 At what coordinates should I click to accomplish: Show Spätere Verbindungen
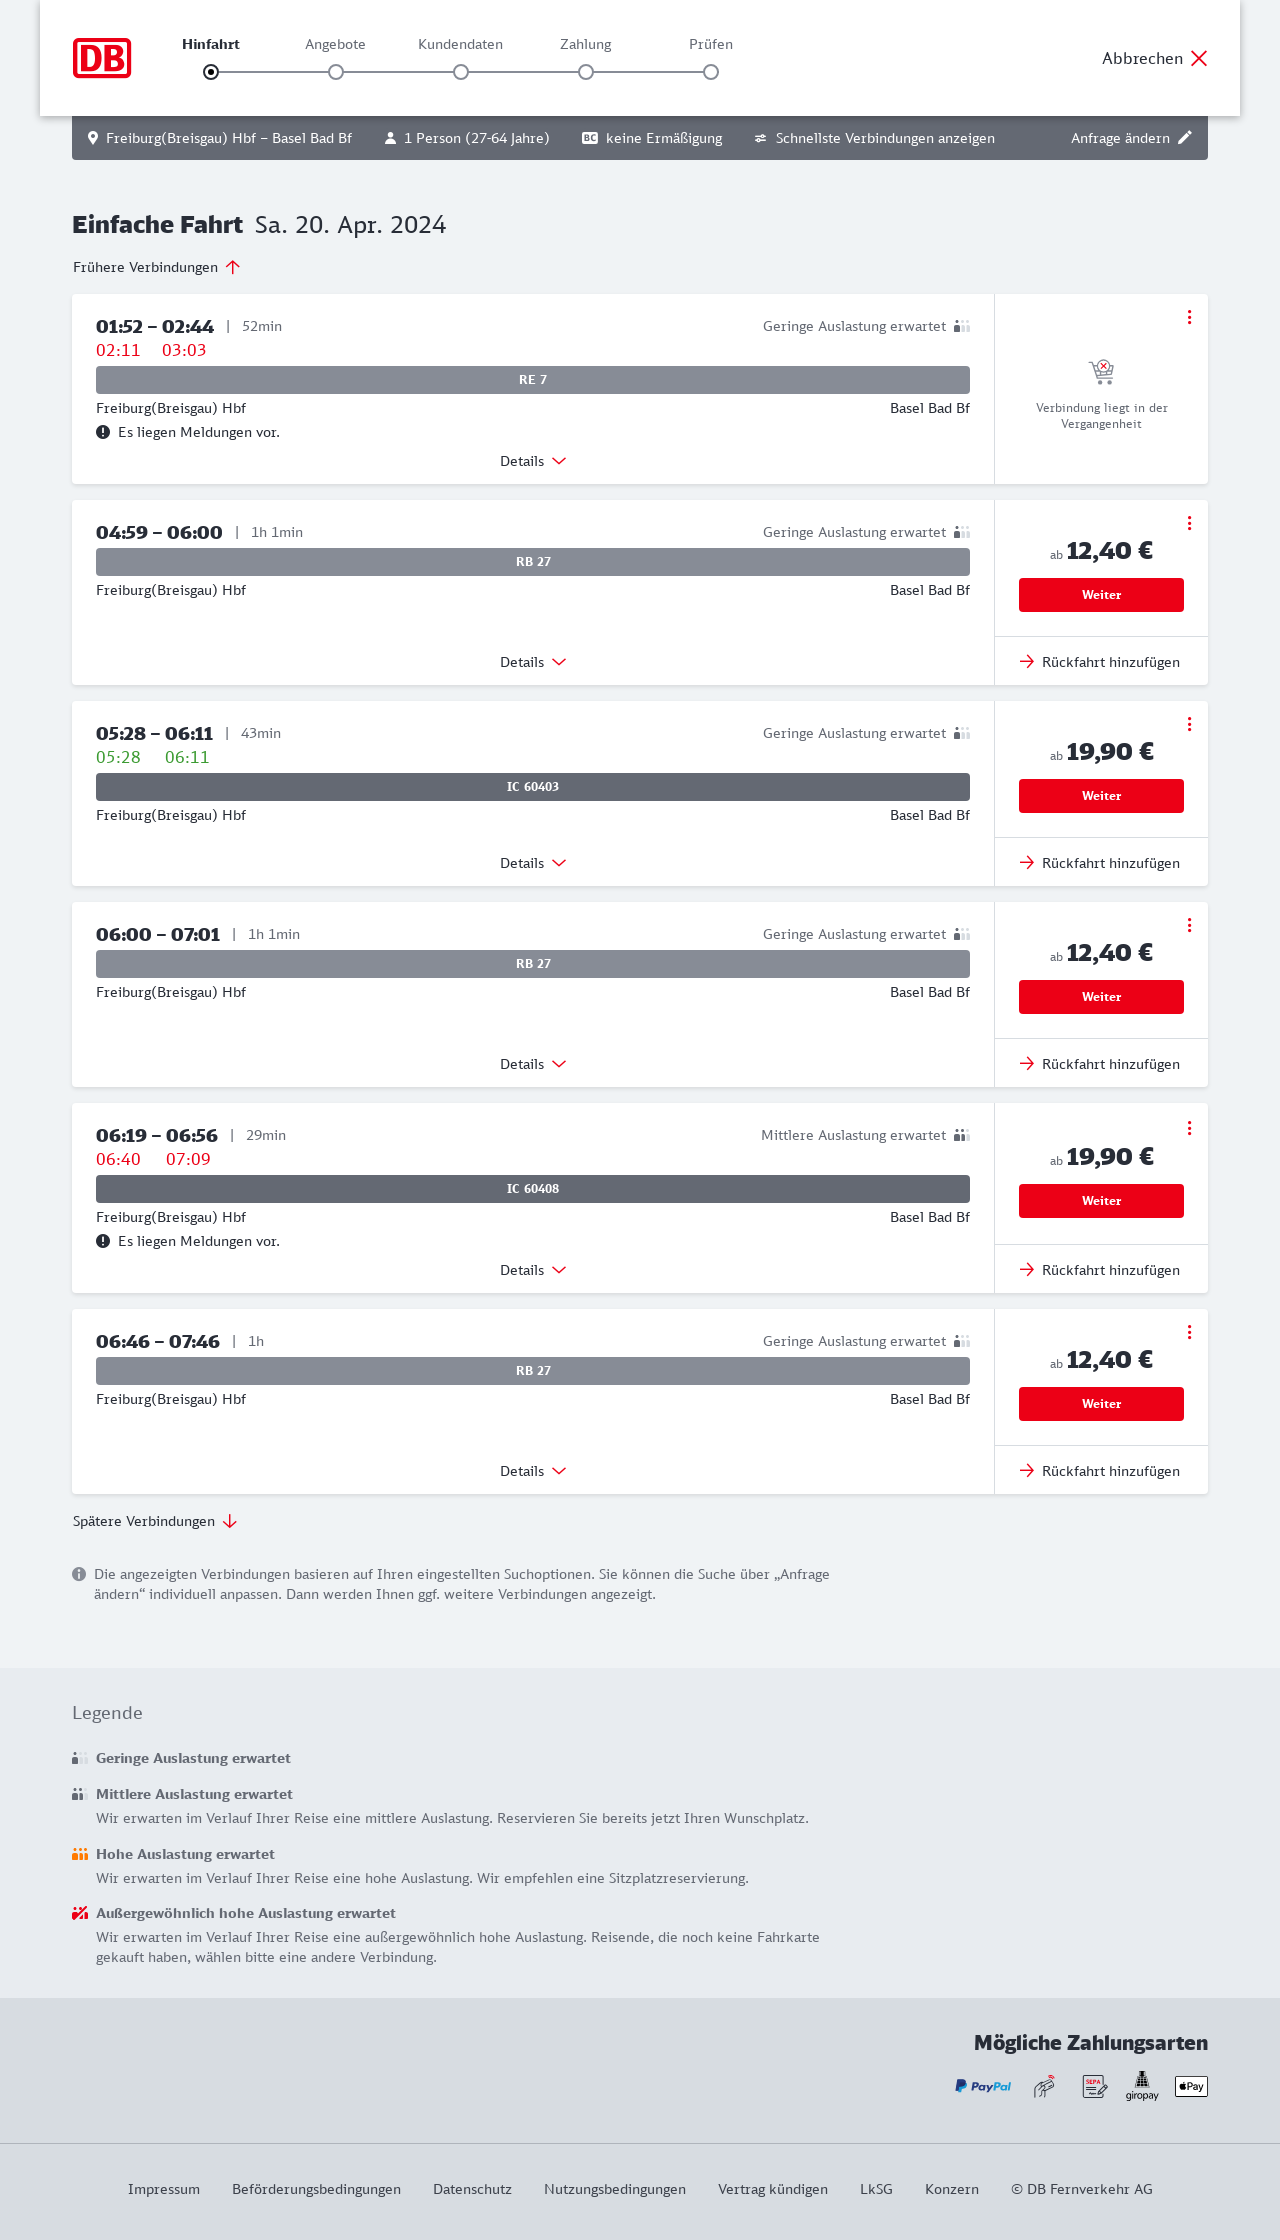155,1521
